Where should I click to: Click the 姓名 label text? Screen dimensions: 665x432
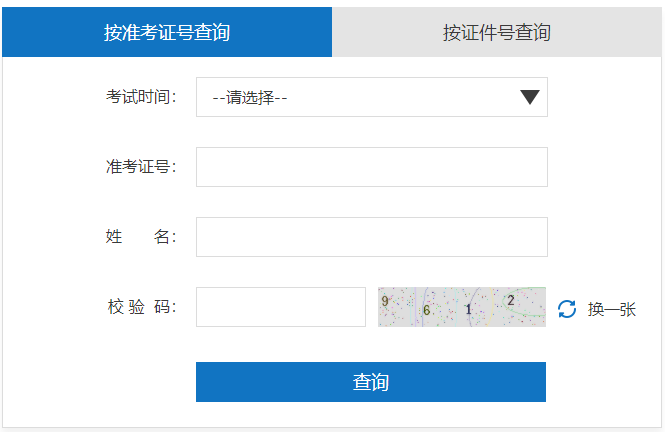(141, 237)
